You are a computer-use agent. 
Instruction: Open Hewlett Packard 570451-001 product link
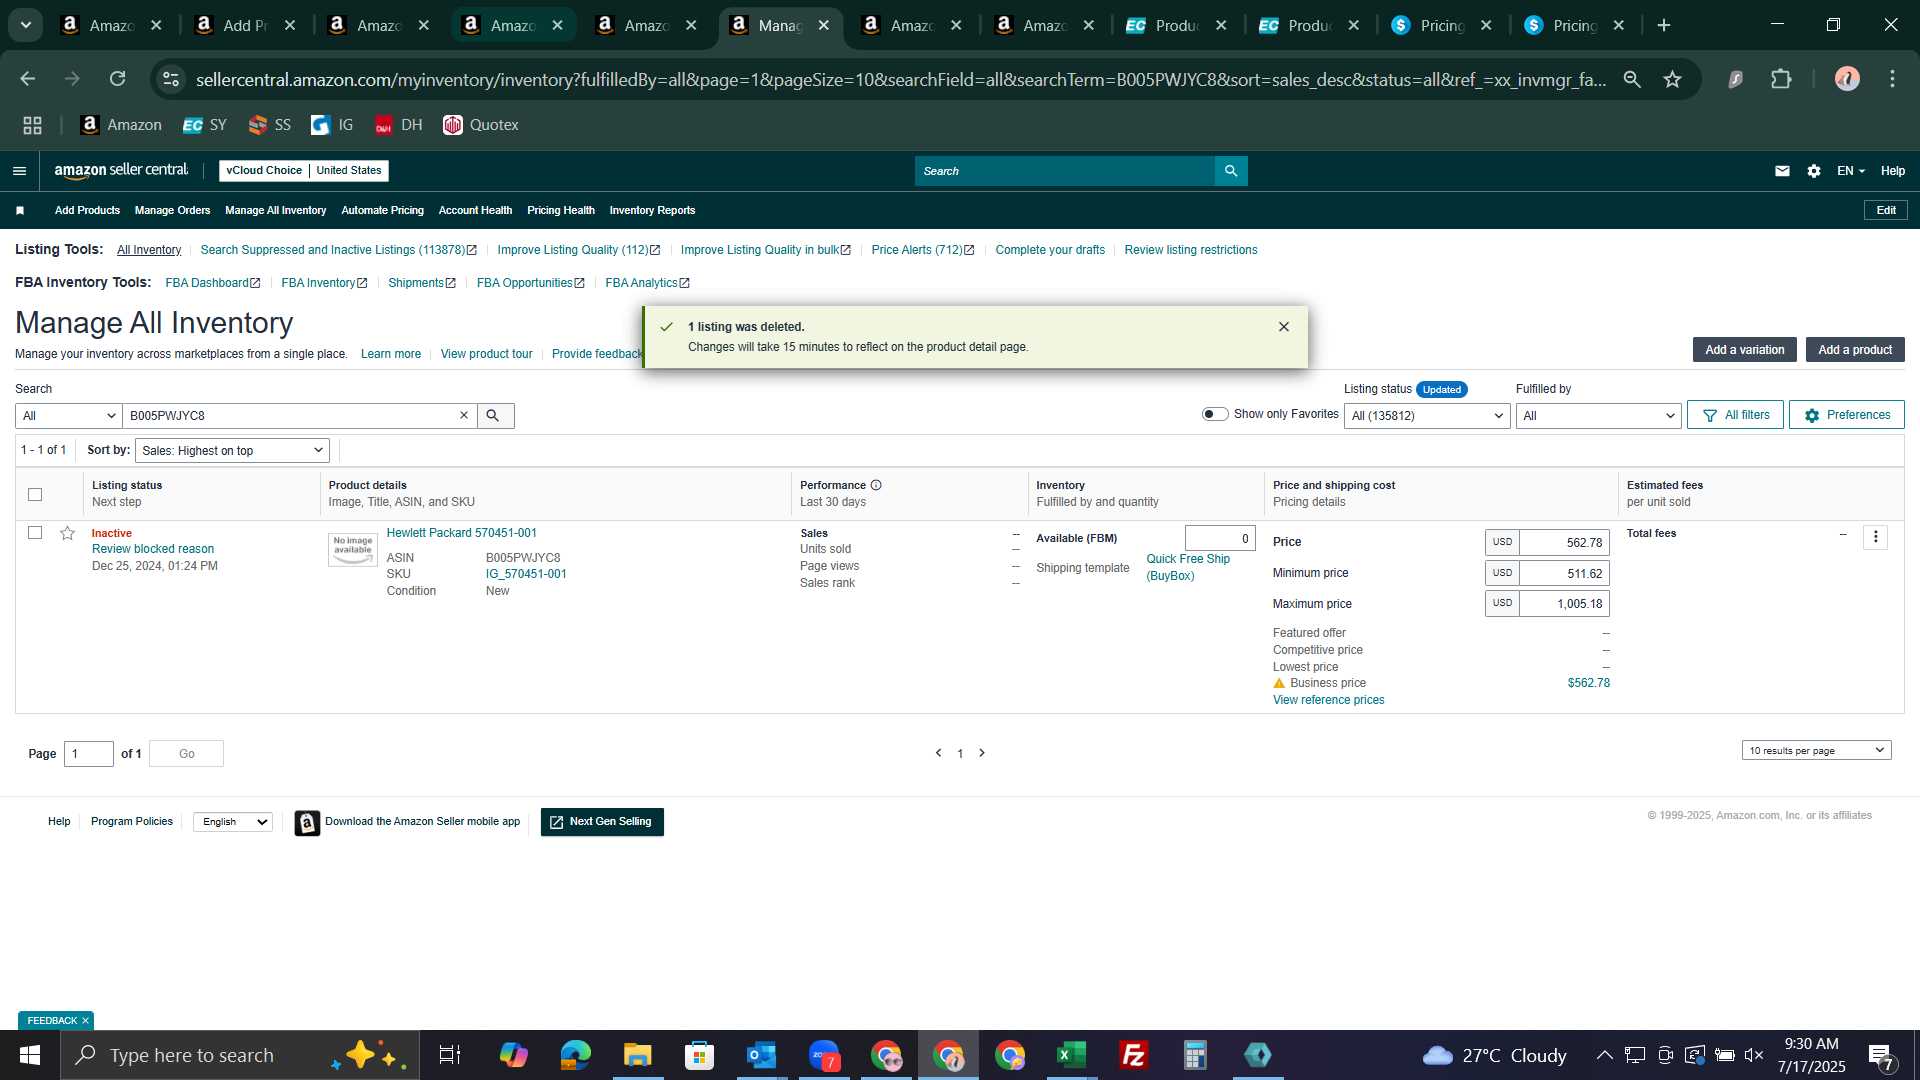coord(461,534)
